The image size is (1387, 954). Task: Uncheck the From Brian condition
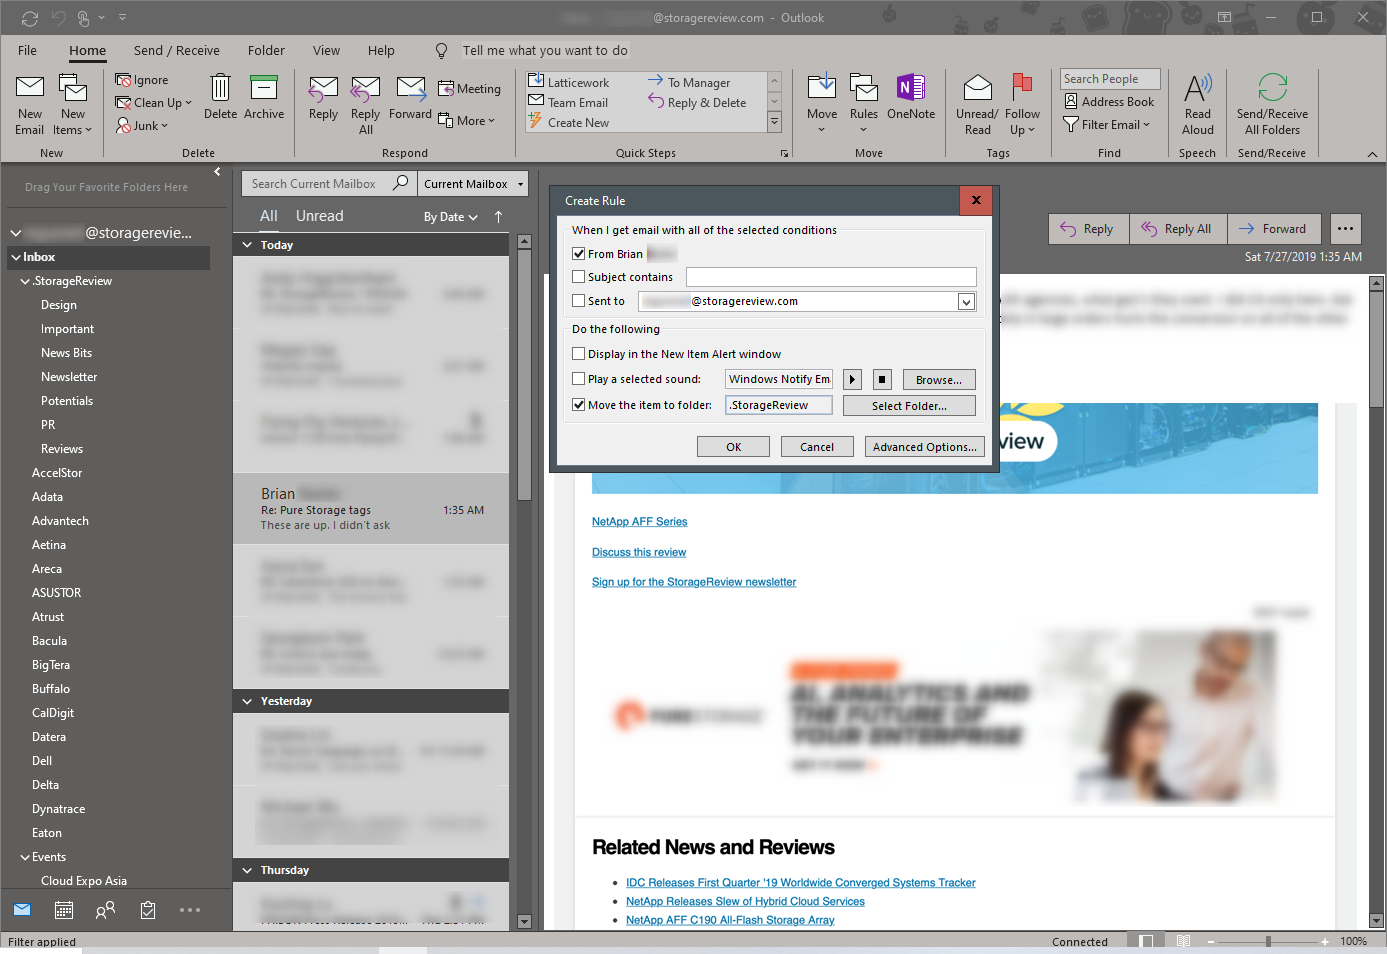tap(578, 253)
